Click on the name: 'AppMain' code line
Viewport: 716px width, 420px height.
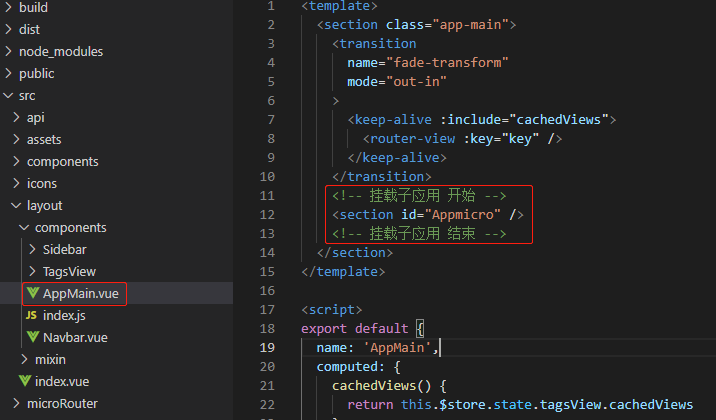pos(378,348)
